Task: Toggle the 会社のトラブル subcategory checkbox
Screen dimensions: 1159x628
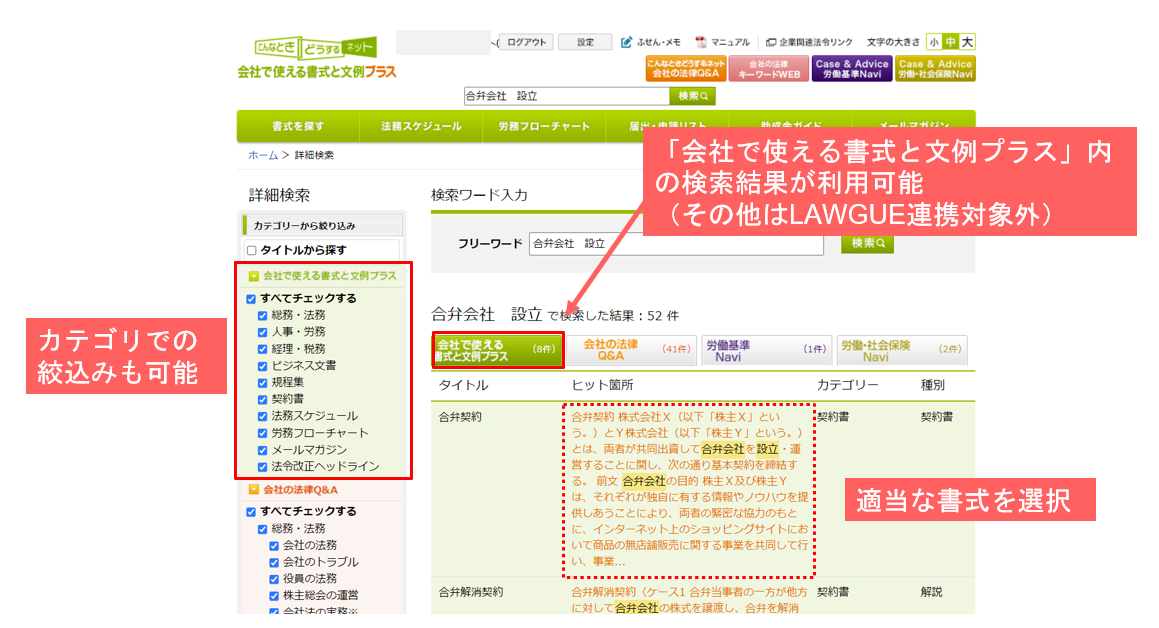Action: coord(275,562)
